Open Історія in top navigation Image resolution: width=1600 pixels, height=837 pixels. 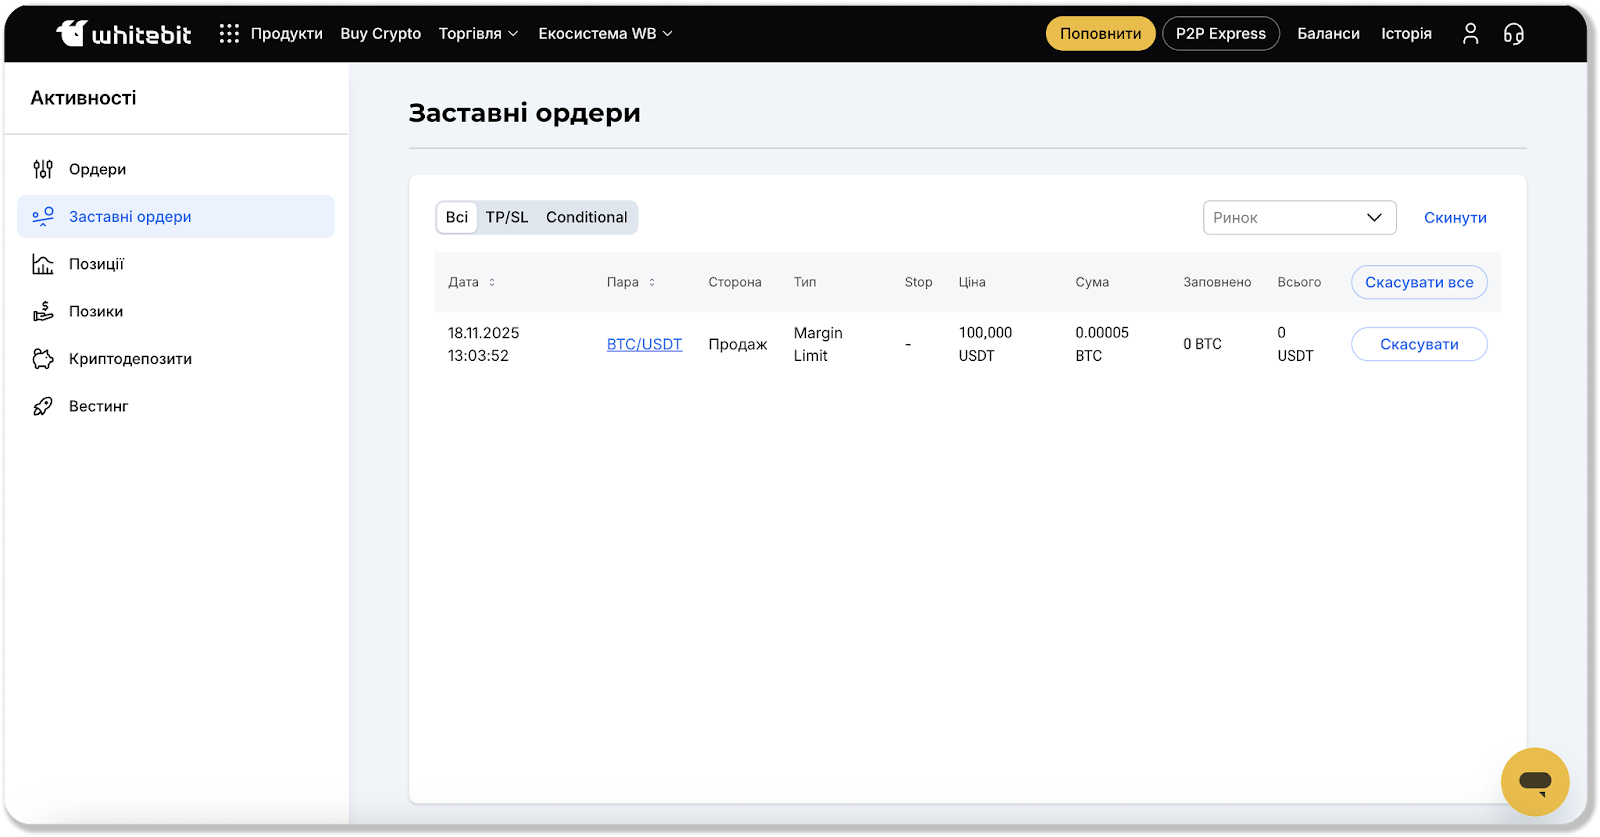point(1406,34)
